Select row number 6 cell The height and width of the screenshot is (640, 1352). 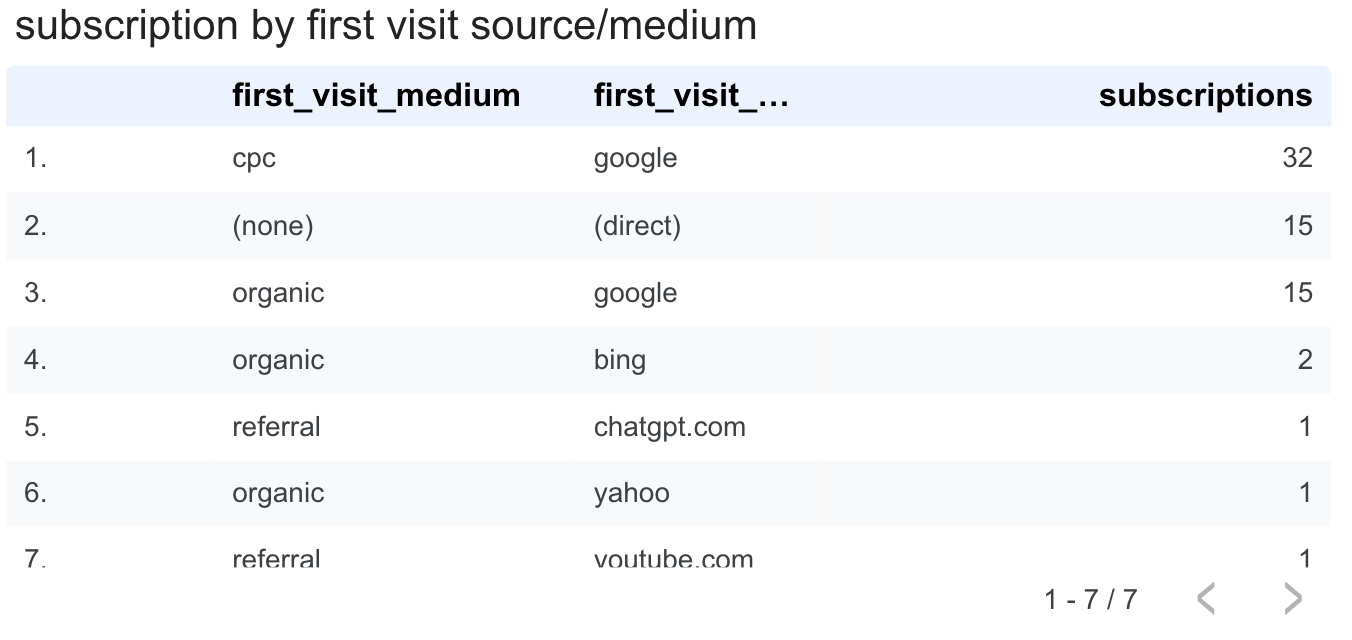[36, 493]
